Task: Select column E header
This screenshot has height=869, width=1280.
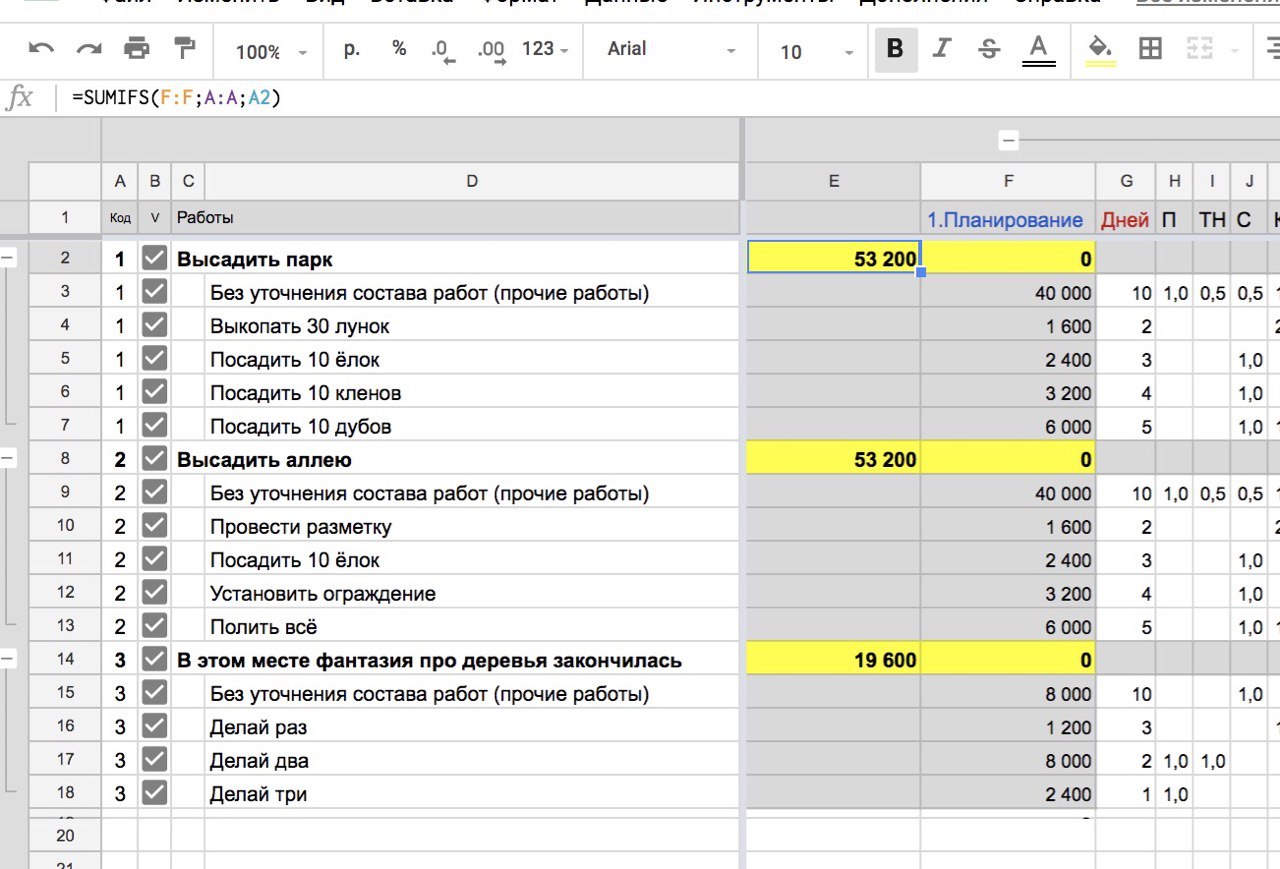Action: 833,181
